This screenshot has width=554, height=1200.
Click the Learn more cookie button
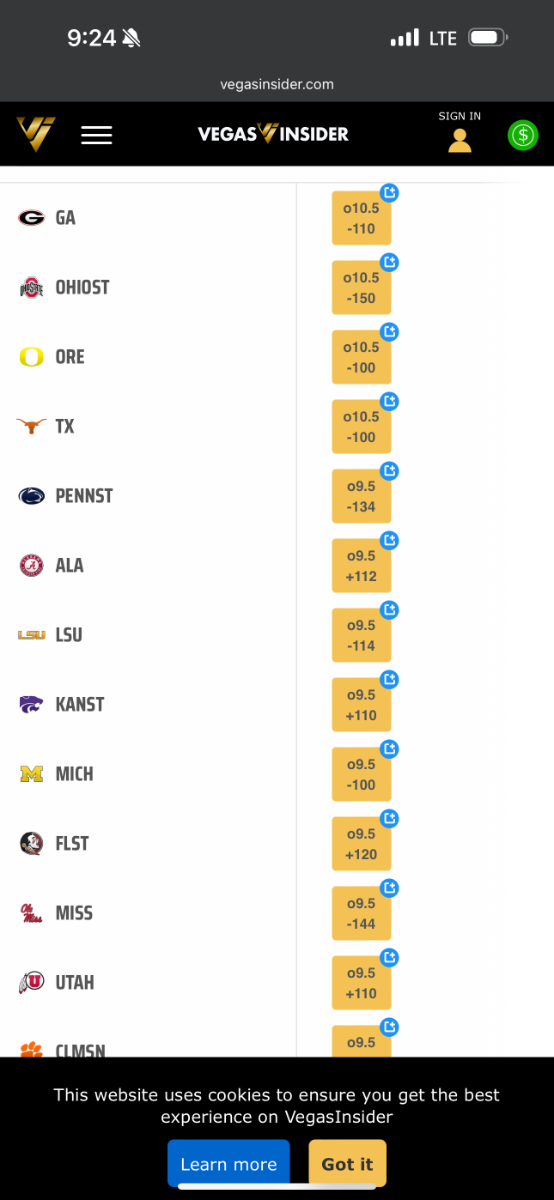[x=228, y=1164]
